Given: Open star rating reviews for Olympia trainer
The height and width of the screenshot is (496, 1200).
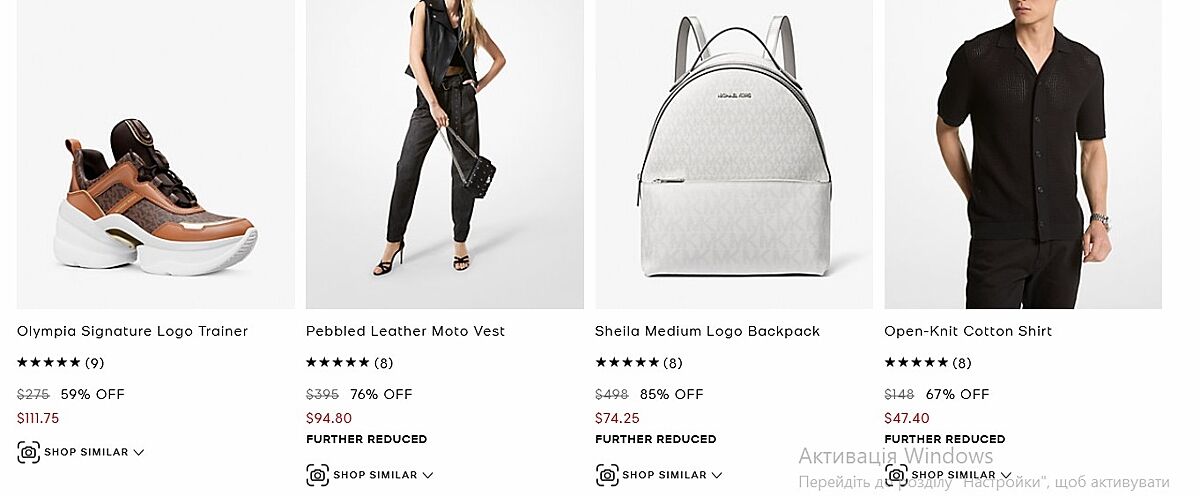Looking at the screenshot, I should tap(60, 363).
